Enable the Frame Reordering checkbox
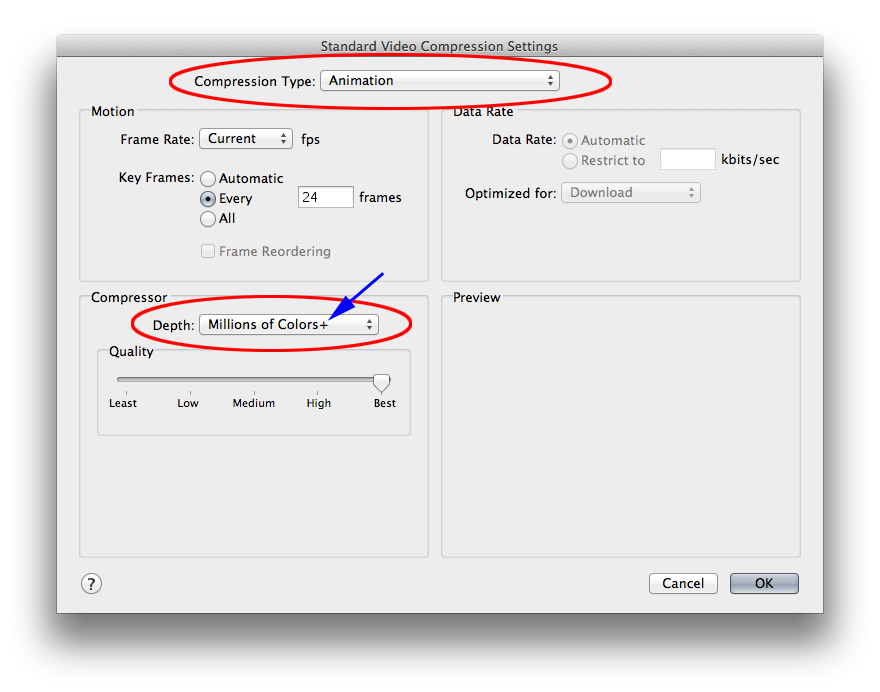Screen dimensions: 880x692 point(208,251)
